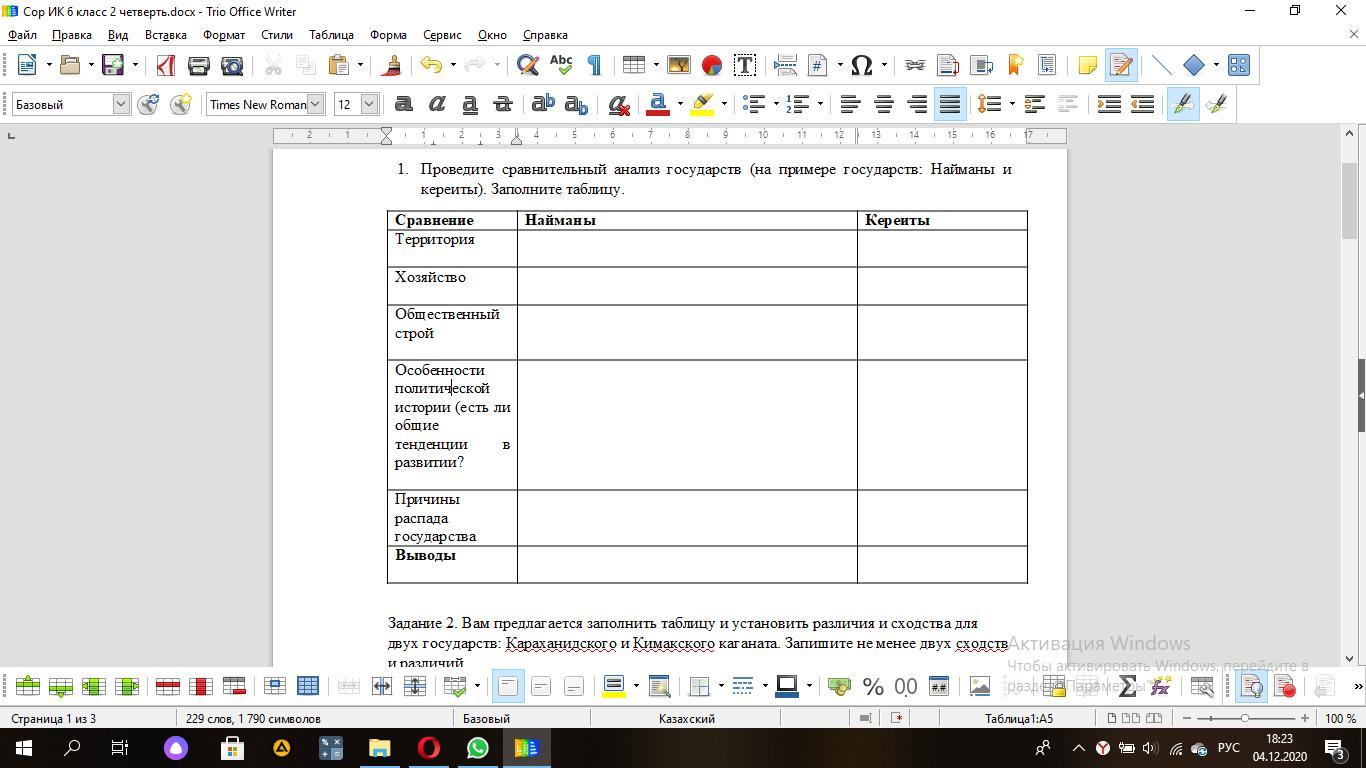
Task: Align text left
Action: [x=851, y=104]
